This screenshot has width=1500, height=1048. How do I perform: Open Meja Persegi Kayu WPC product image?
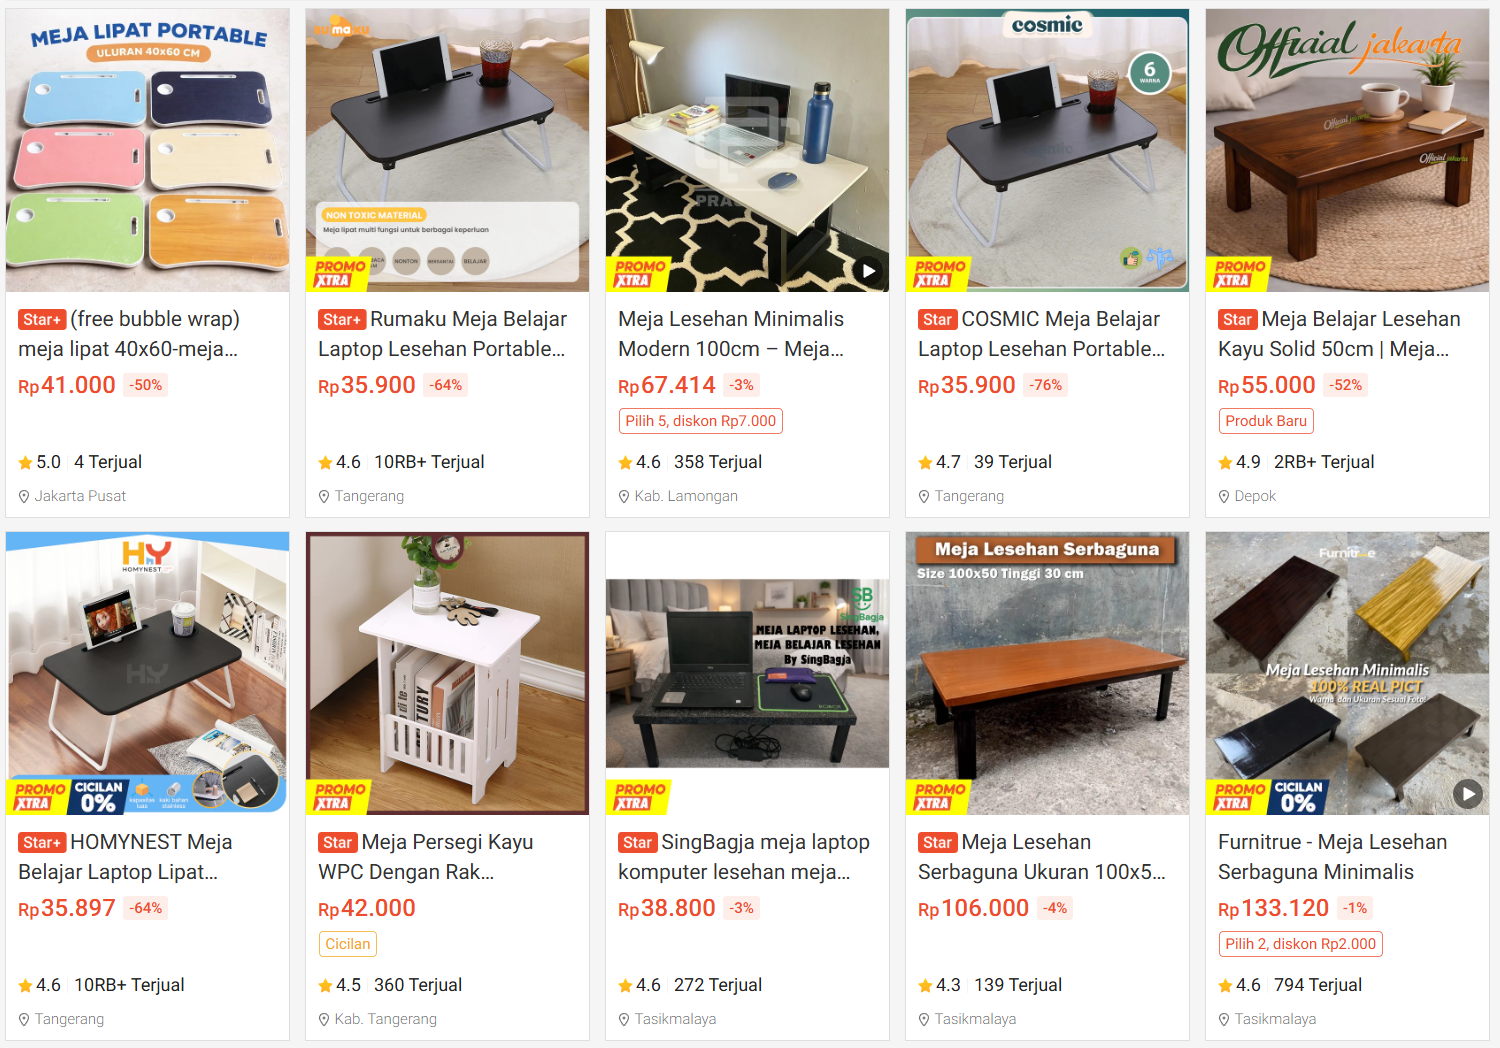point(448,673)
